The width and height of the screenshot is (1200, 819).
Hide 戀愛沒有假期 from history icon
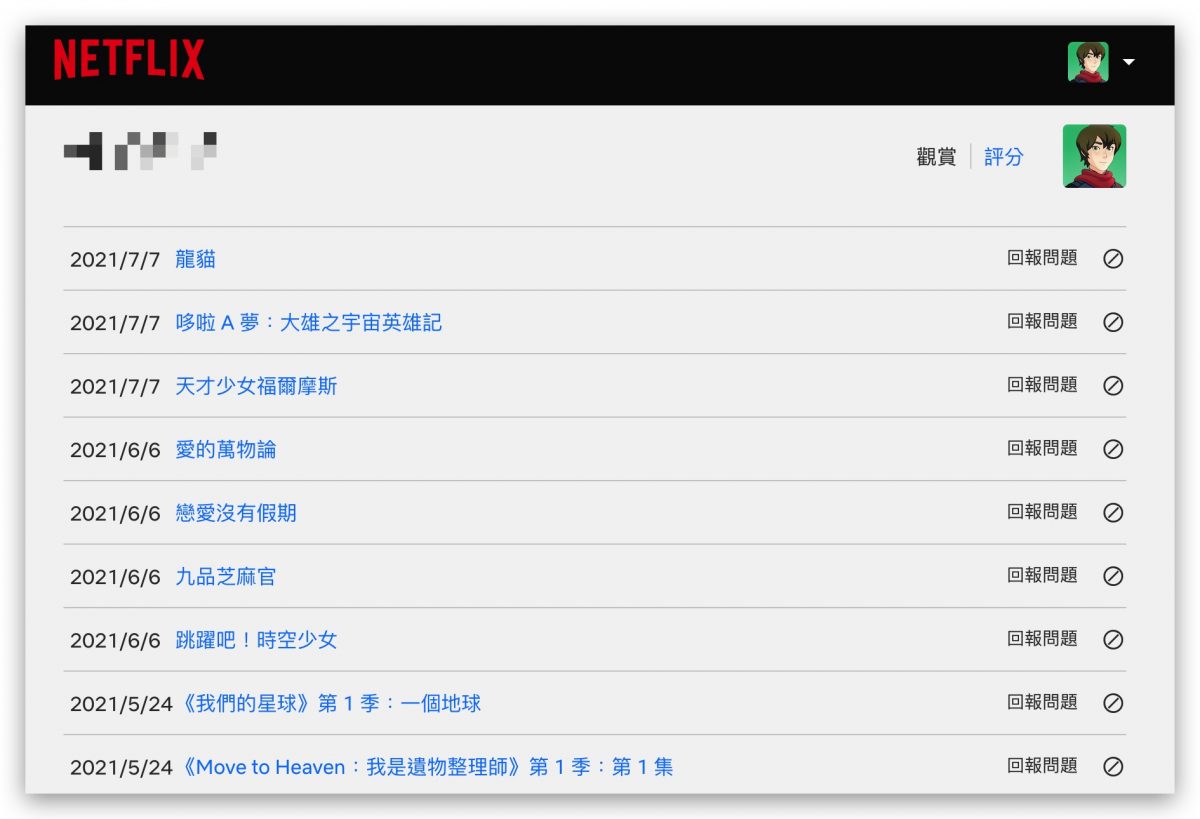pos(1113,513)
